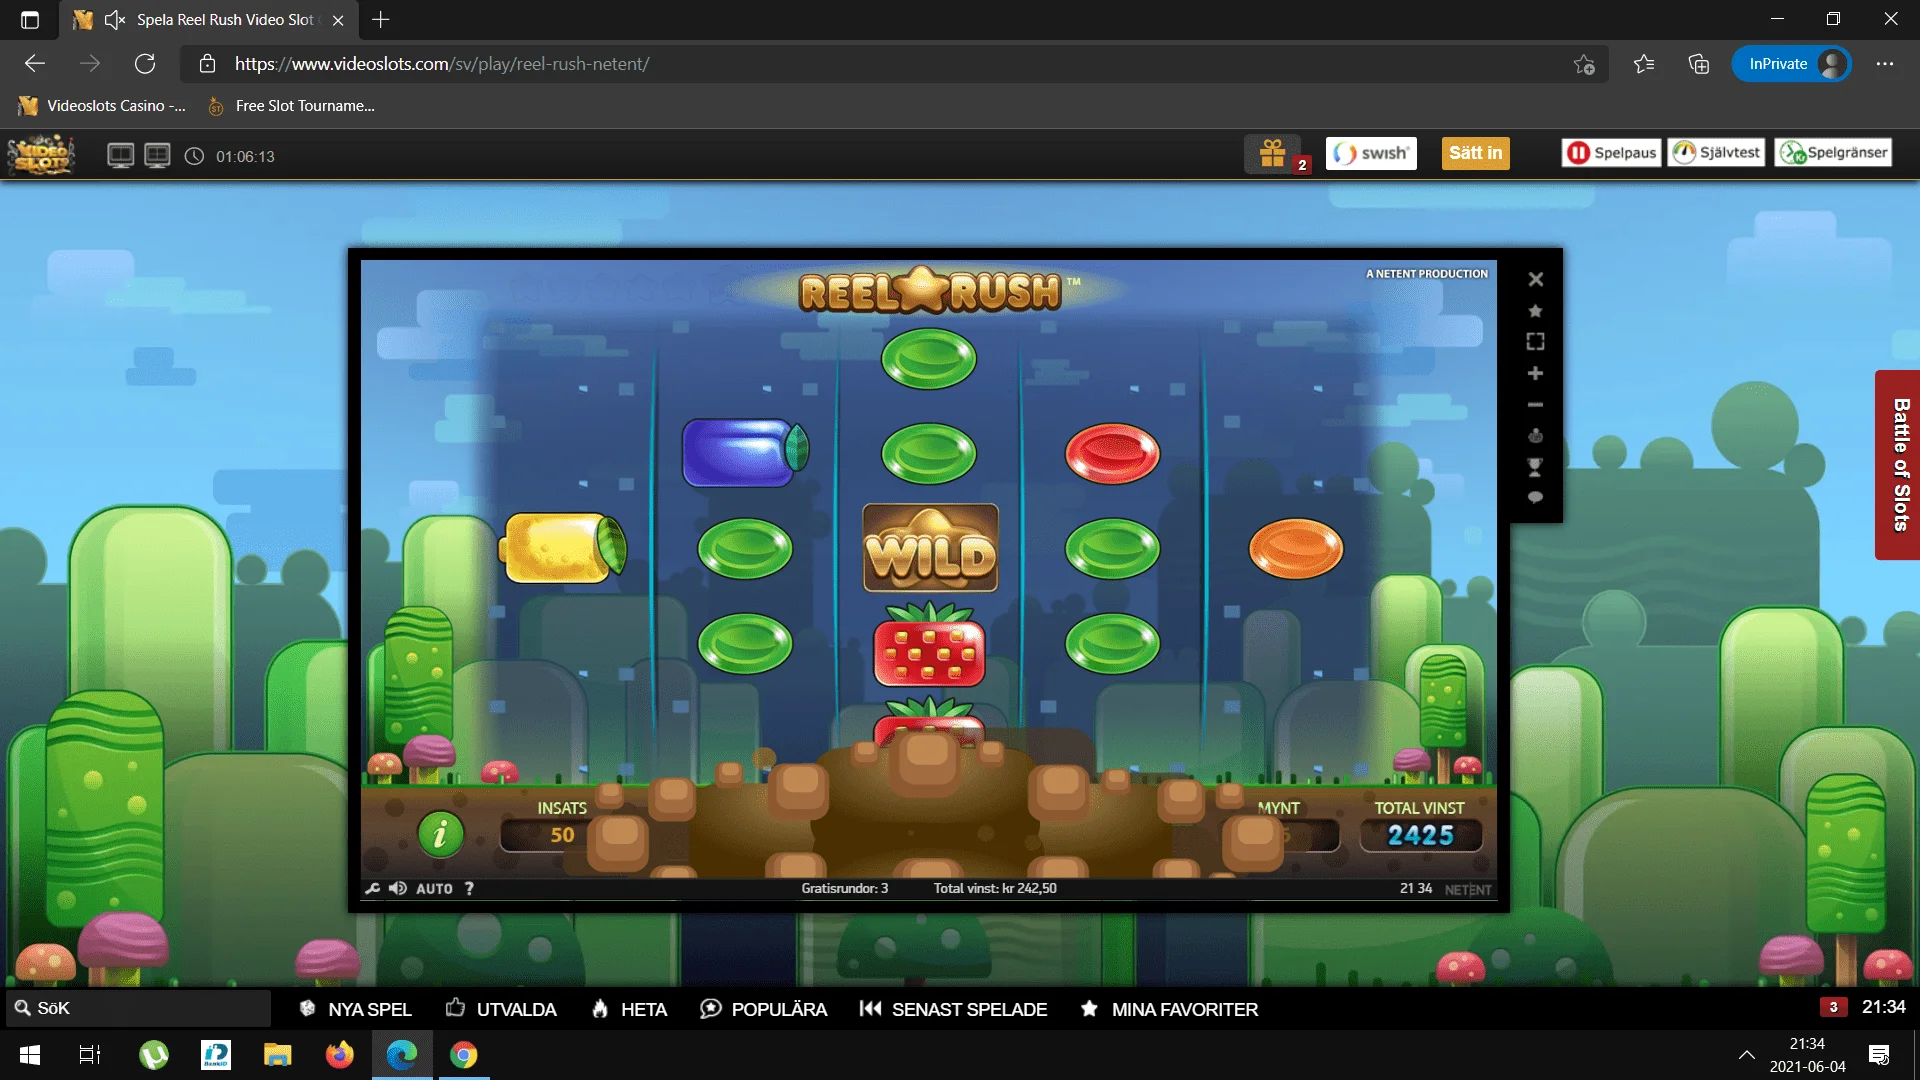Open the chat bubble in game sidebar
The image size is (1920, 1080).
click(1536, 498)
